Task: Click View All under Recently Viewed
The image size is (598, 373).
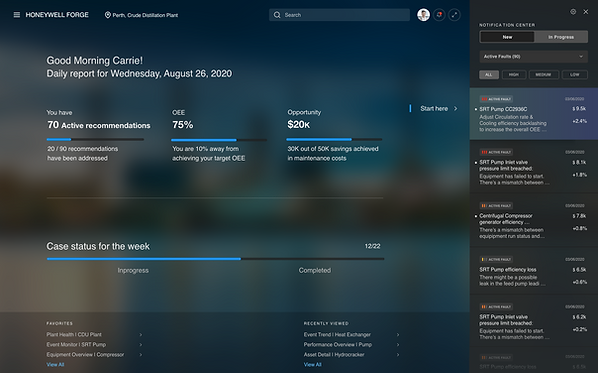Action: point(313,365)
